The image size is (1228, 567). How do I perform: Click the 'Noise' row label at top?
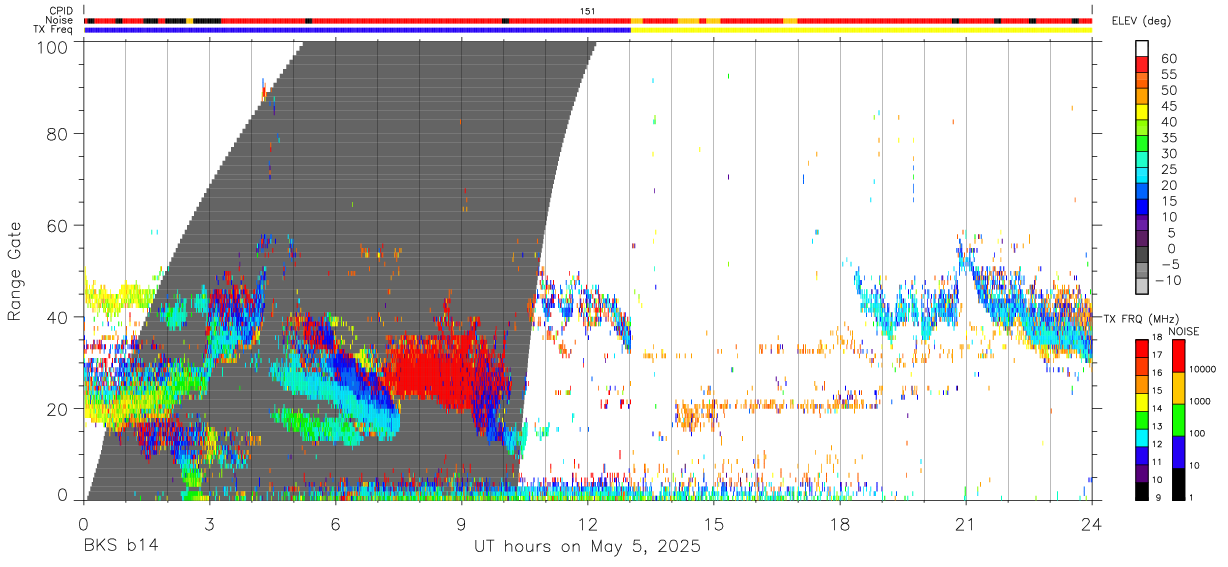[61, 20]
